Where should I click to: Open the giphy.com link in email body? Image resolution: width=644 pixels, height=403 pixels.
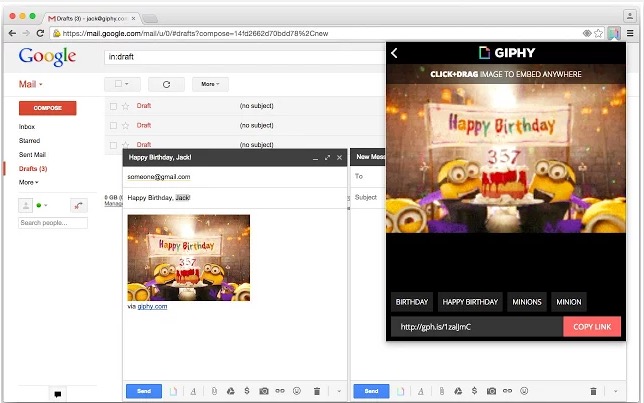tap(152, 306)
